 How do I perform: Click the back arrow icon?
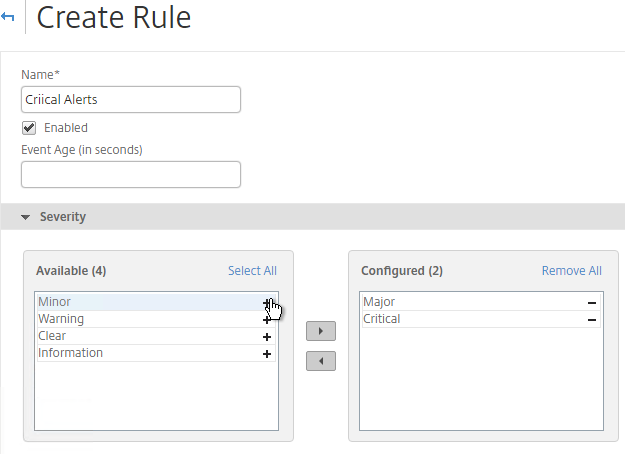[x=7, y=17]
